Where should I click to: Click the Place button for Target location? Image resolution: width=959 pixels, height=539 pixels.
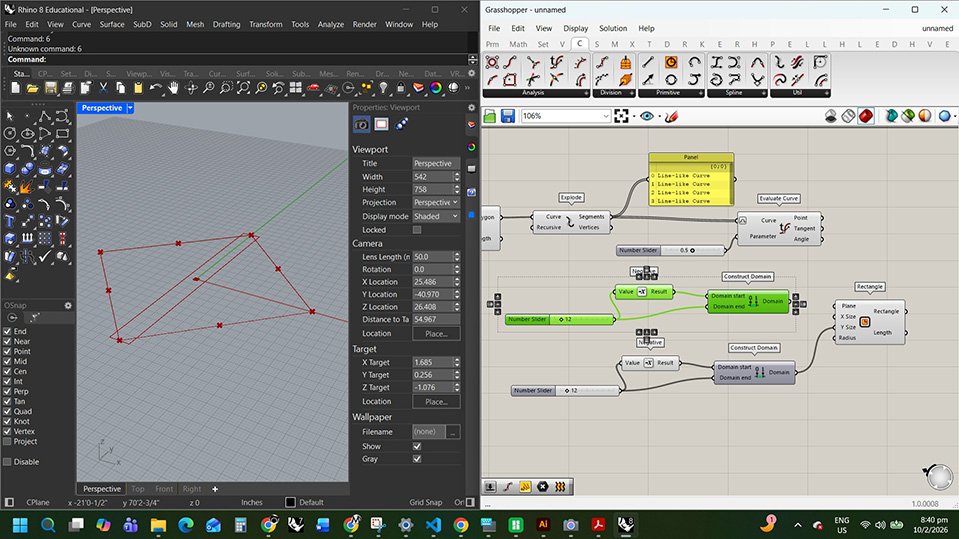[x=436, y=401]
